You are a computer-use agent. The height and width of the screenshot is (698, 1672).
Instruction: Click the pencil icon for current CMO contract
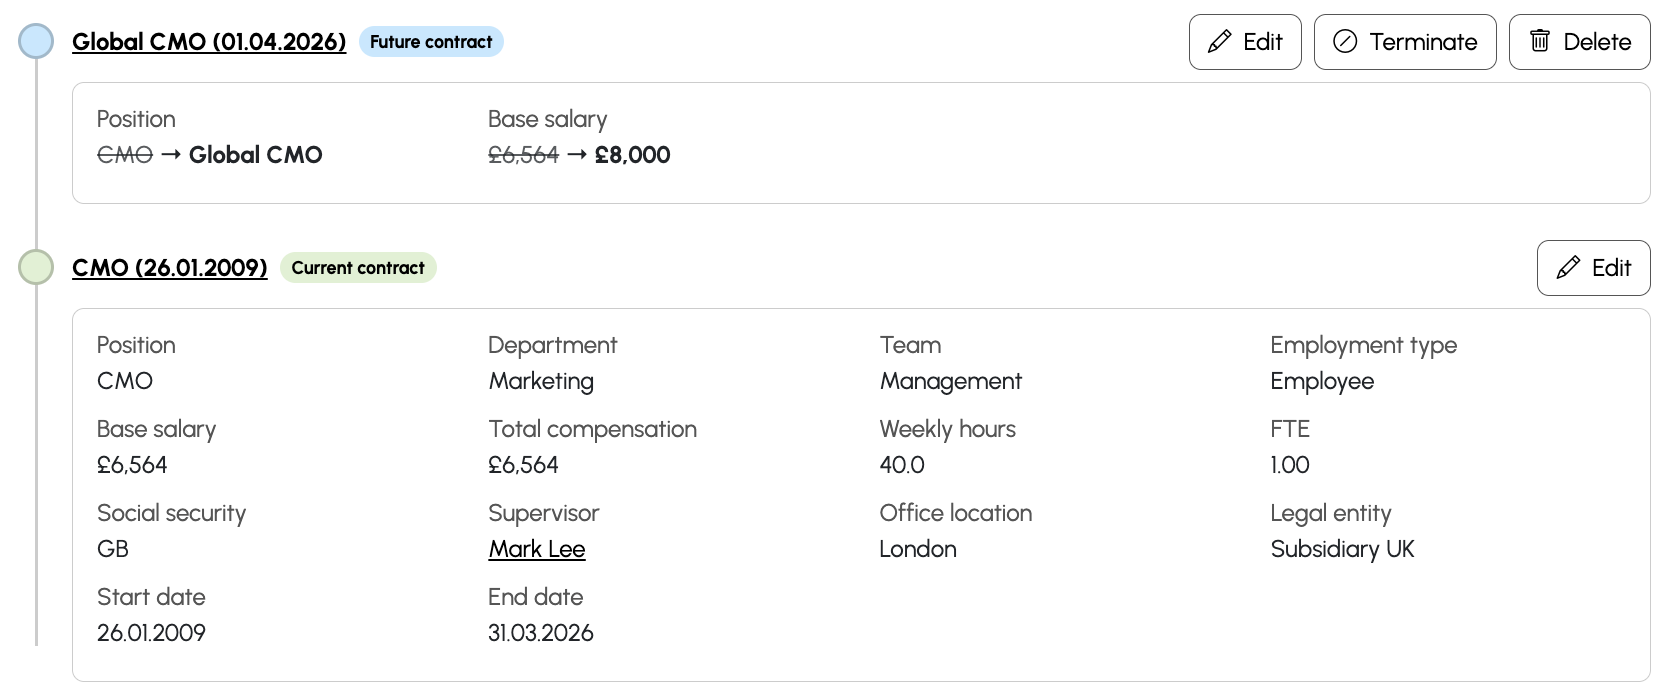coord(1568,268)
